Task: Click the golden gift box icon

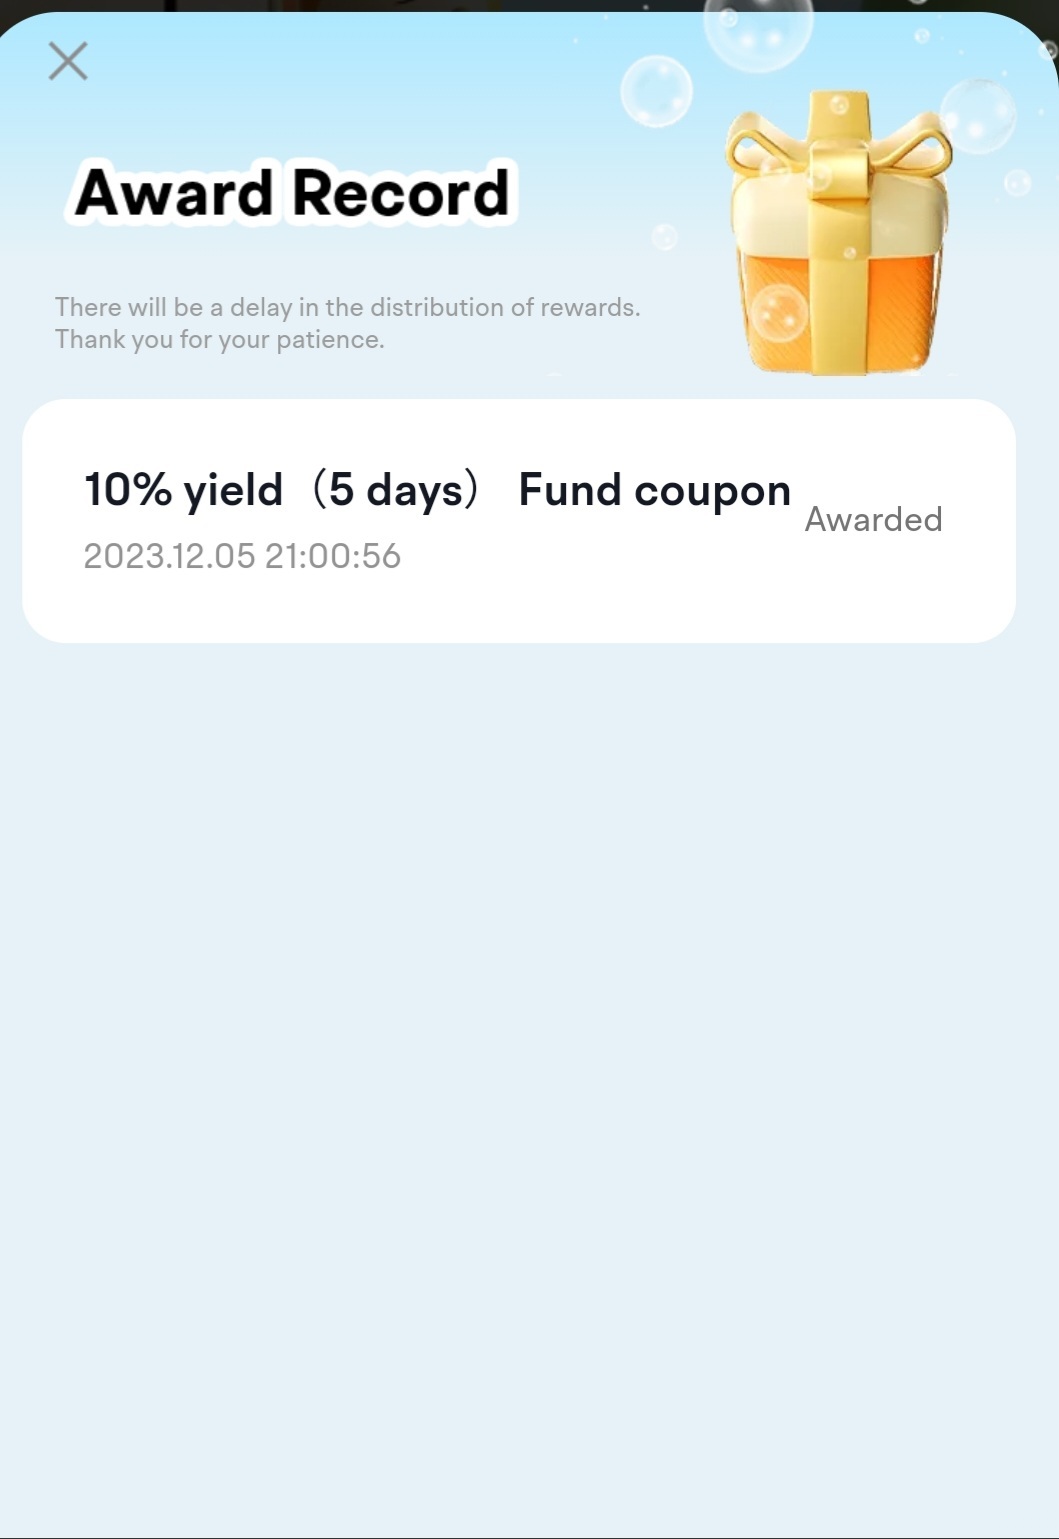Action: pyautogui.click(x=838, y=233)
